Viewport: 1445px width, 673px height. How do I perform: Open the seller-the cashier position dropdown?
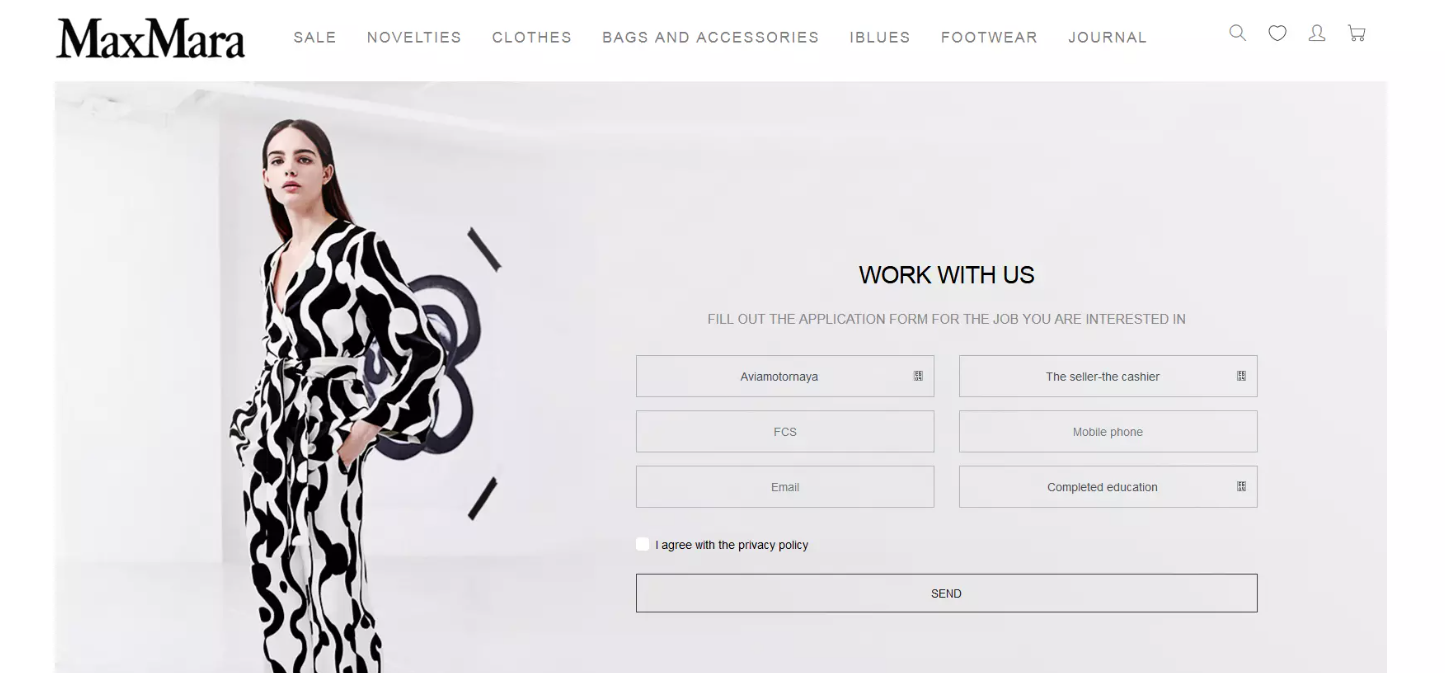1108,376
